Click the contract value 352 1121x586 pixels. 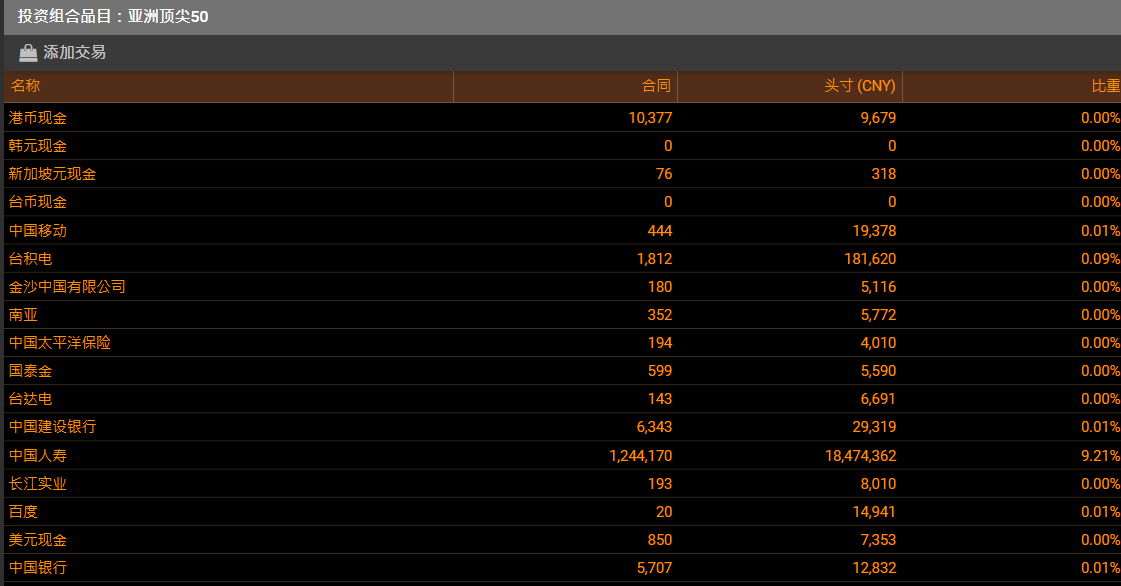660,314
